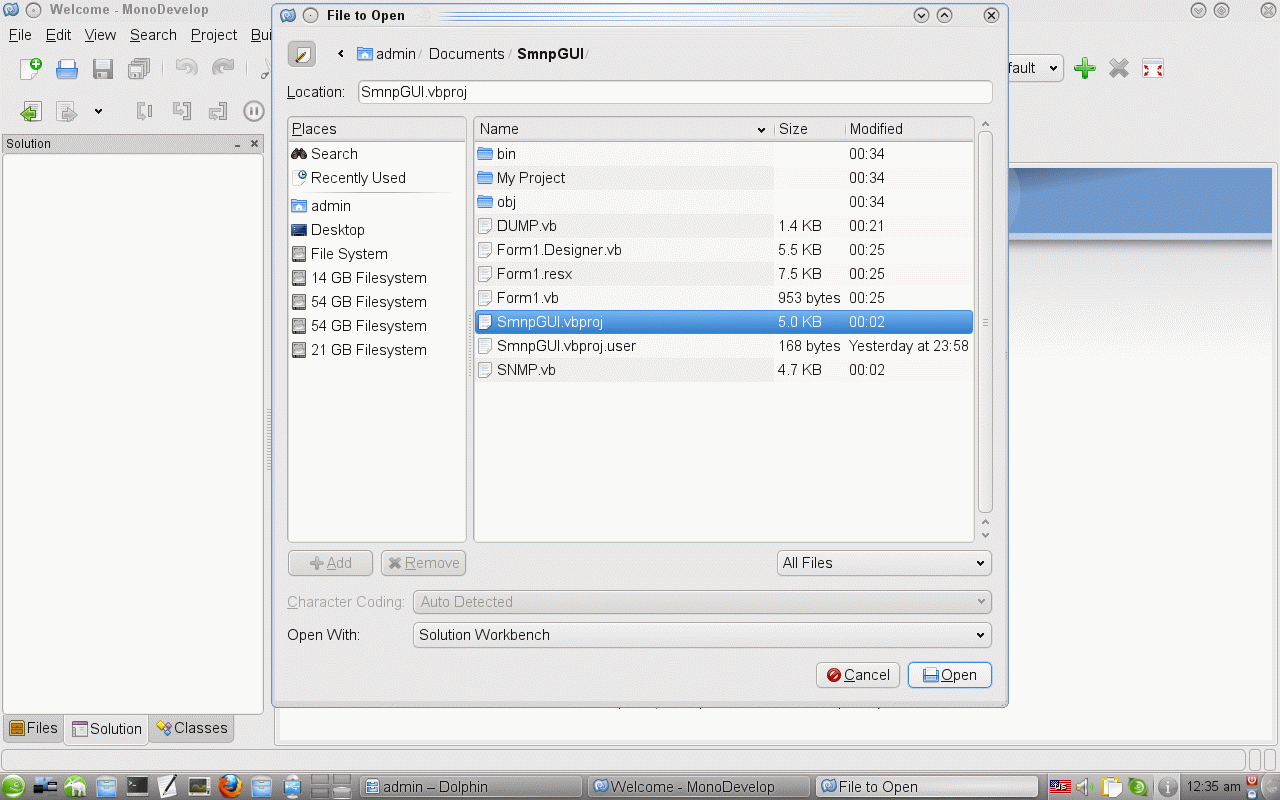Go to the admin folder in path bar
The height and width of the screenshot is (800, 1280).
coord(386,54)
